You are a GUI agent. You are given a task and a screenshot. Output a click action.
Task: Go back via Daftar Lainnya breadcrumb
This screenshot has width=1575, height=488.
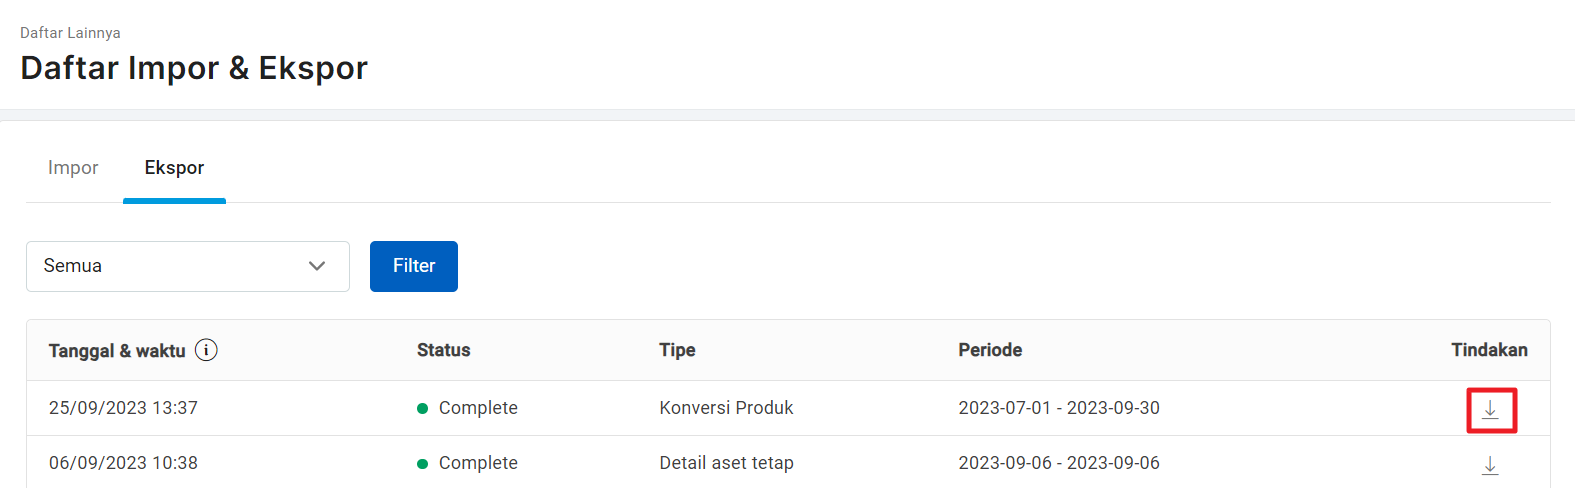pos(70,33)
